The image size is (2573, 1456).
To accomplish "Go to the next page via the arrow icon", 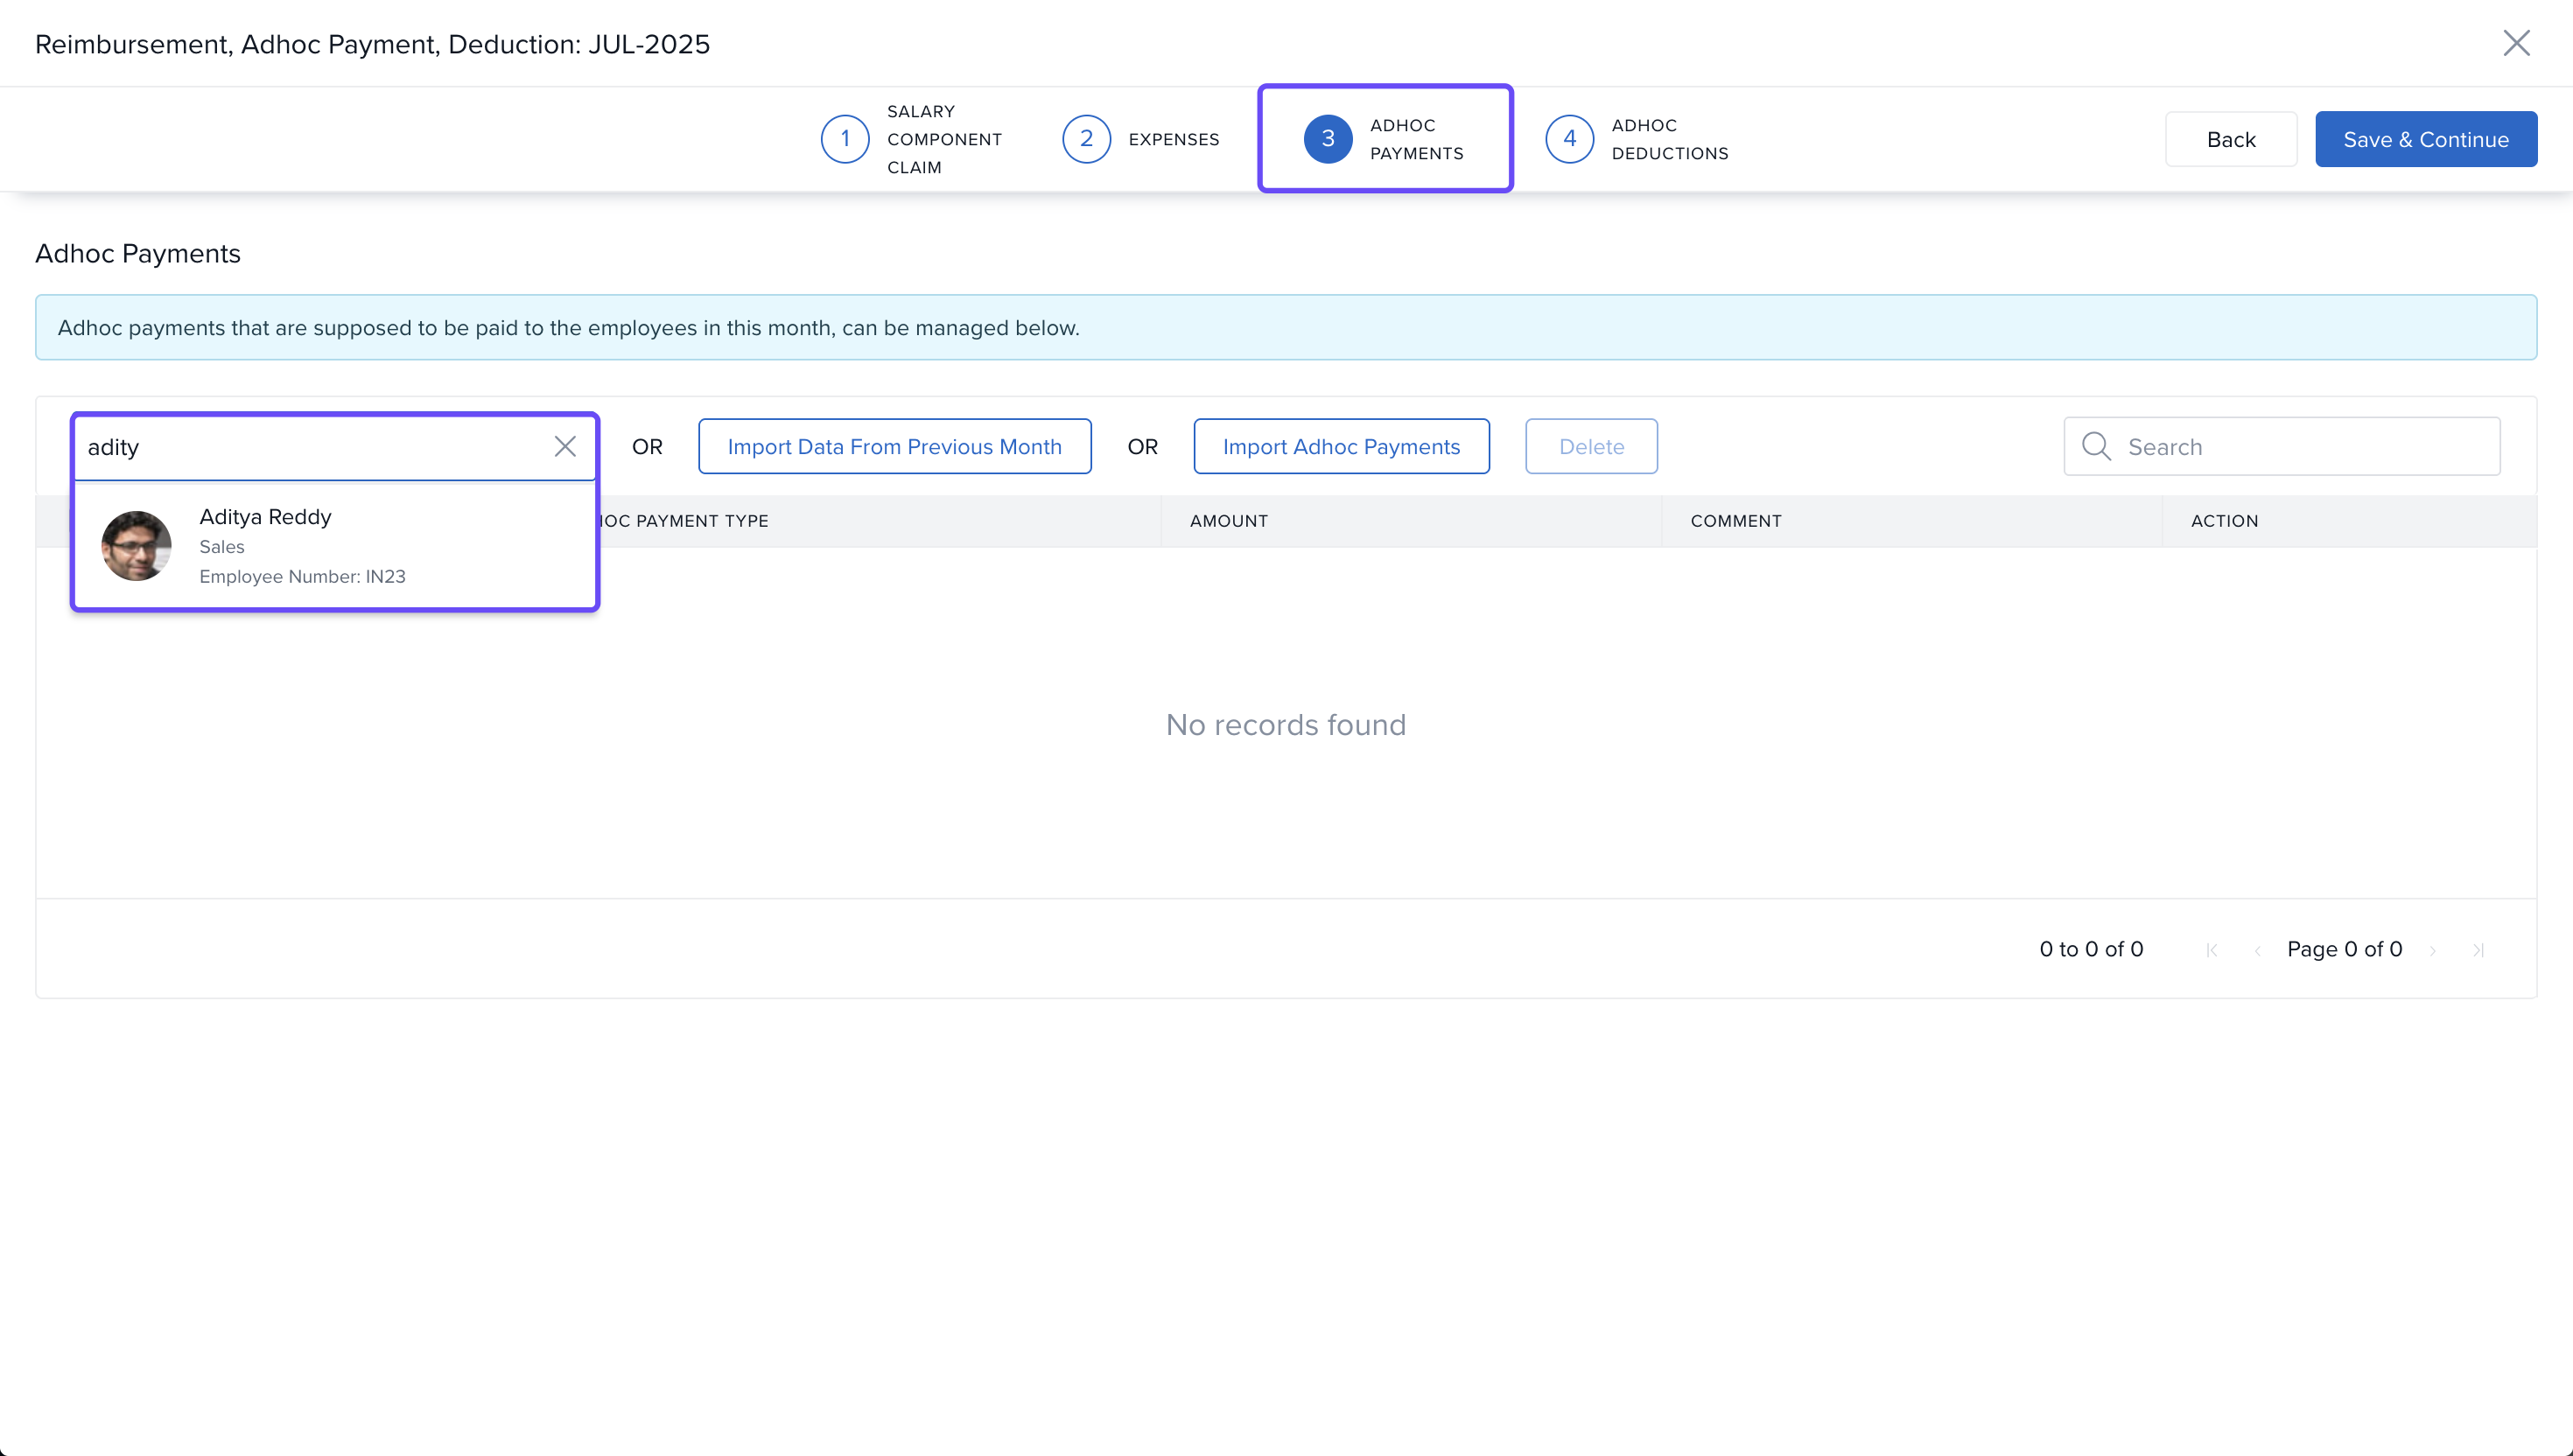I will click(x=2433, y=950).
